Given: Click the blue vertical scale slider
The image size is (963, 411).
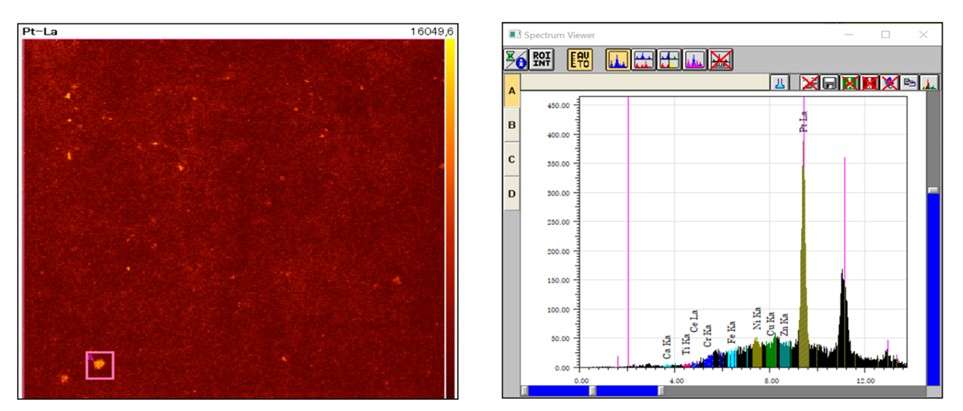Looking at the screenshot, I should coord(933,289).
